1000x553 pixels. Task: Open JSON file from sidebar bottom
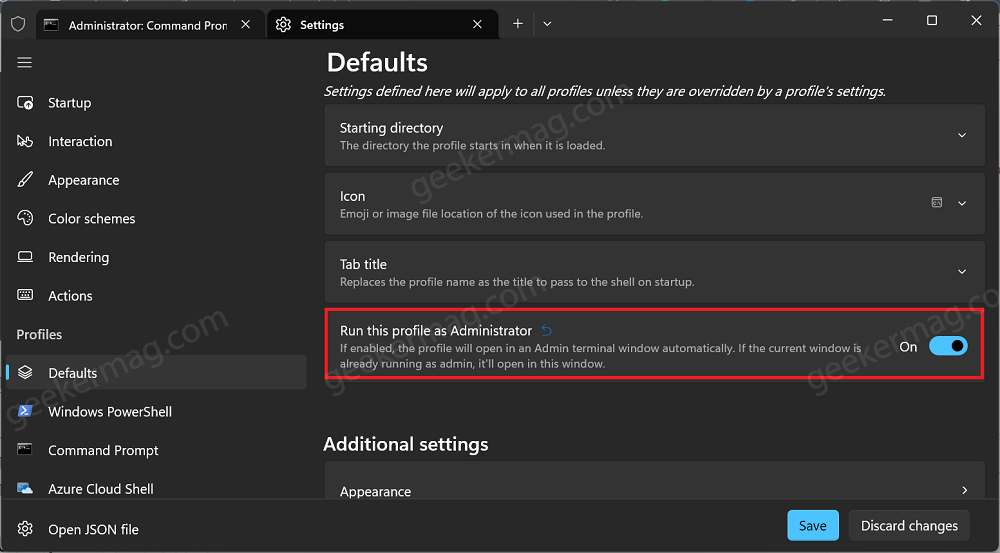tap(156, 529)
